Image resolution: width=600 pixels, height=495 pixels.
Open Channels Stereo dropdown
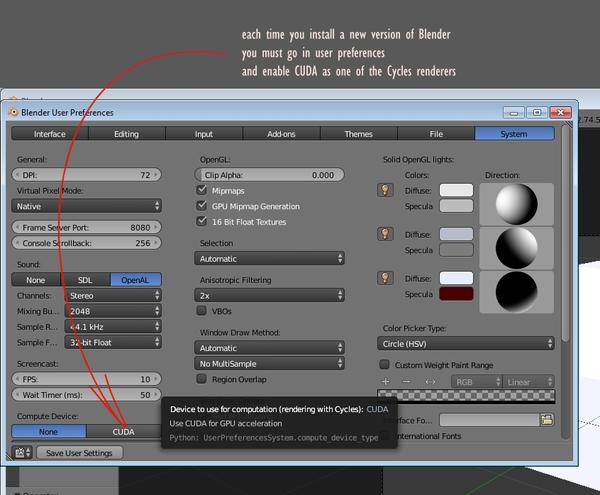pos(113,295)
